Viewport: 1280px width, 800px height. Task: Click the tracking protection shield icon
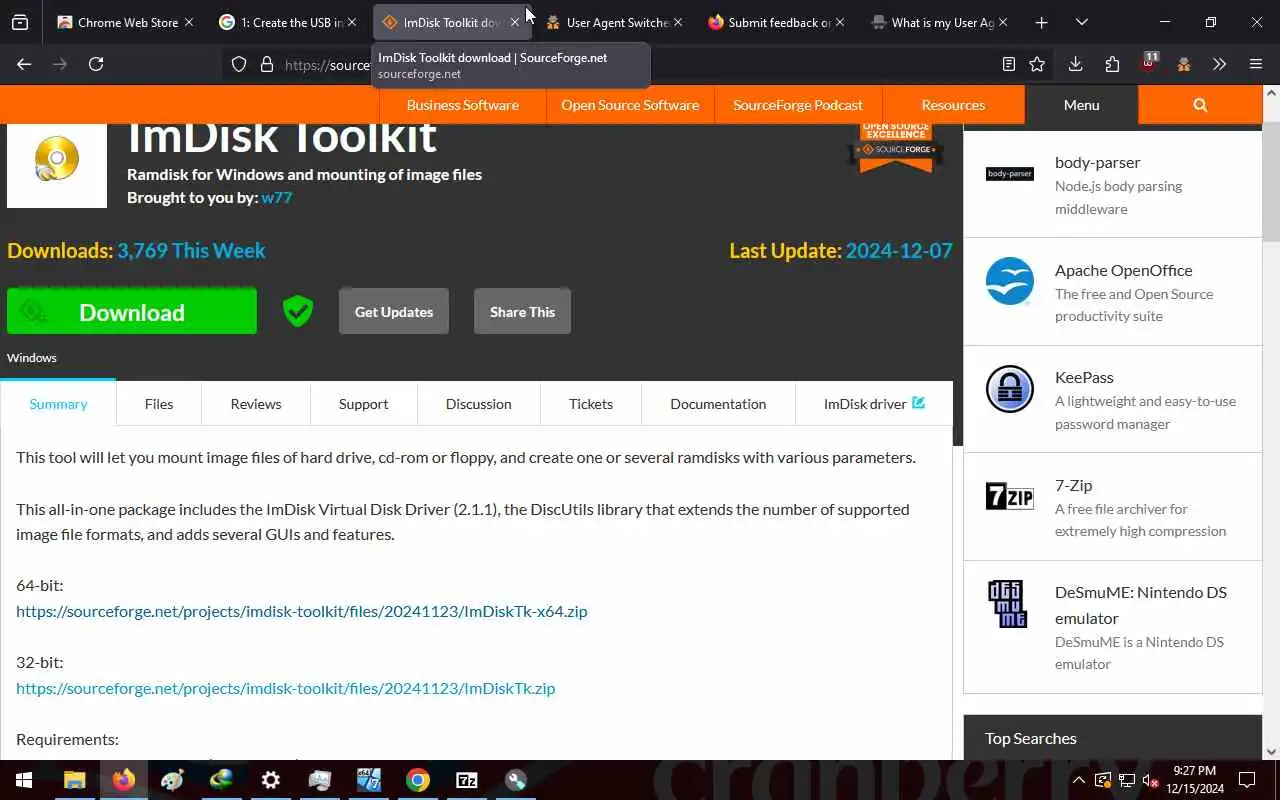(x=239, y=64)
